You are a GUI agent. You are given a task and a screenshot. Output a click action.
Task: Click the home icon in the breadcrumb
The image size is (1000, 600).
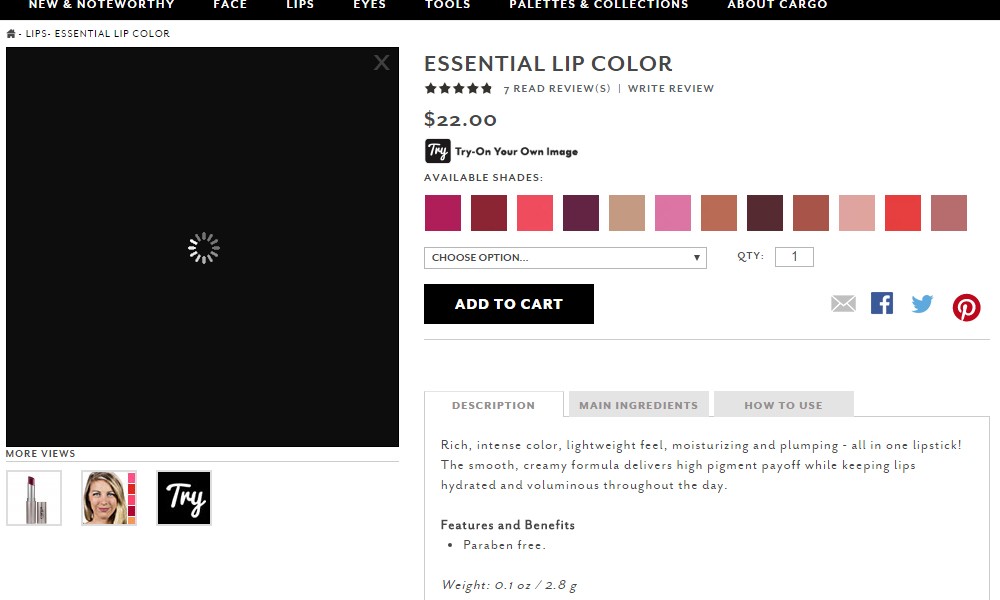[x=11, y=34]
